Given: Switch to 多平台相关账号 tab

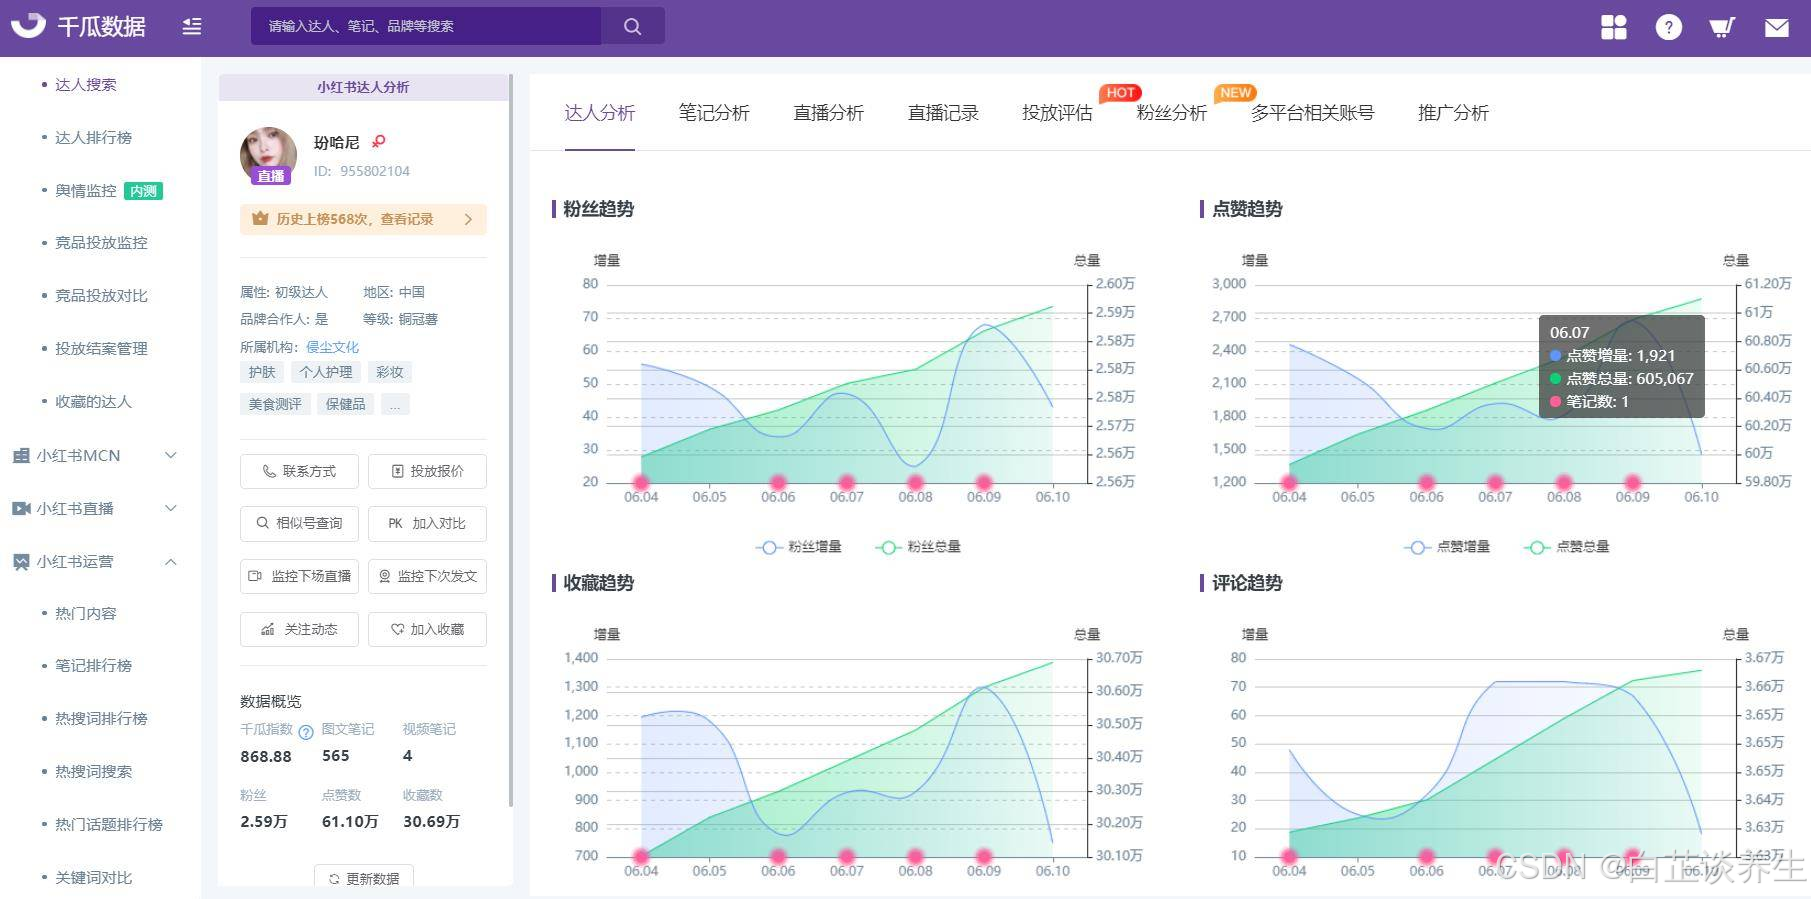Looking at the screenshot, I should pos(1313,113).
